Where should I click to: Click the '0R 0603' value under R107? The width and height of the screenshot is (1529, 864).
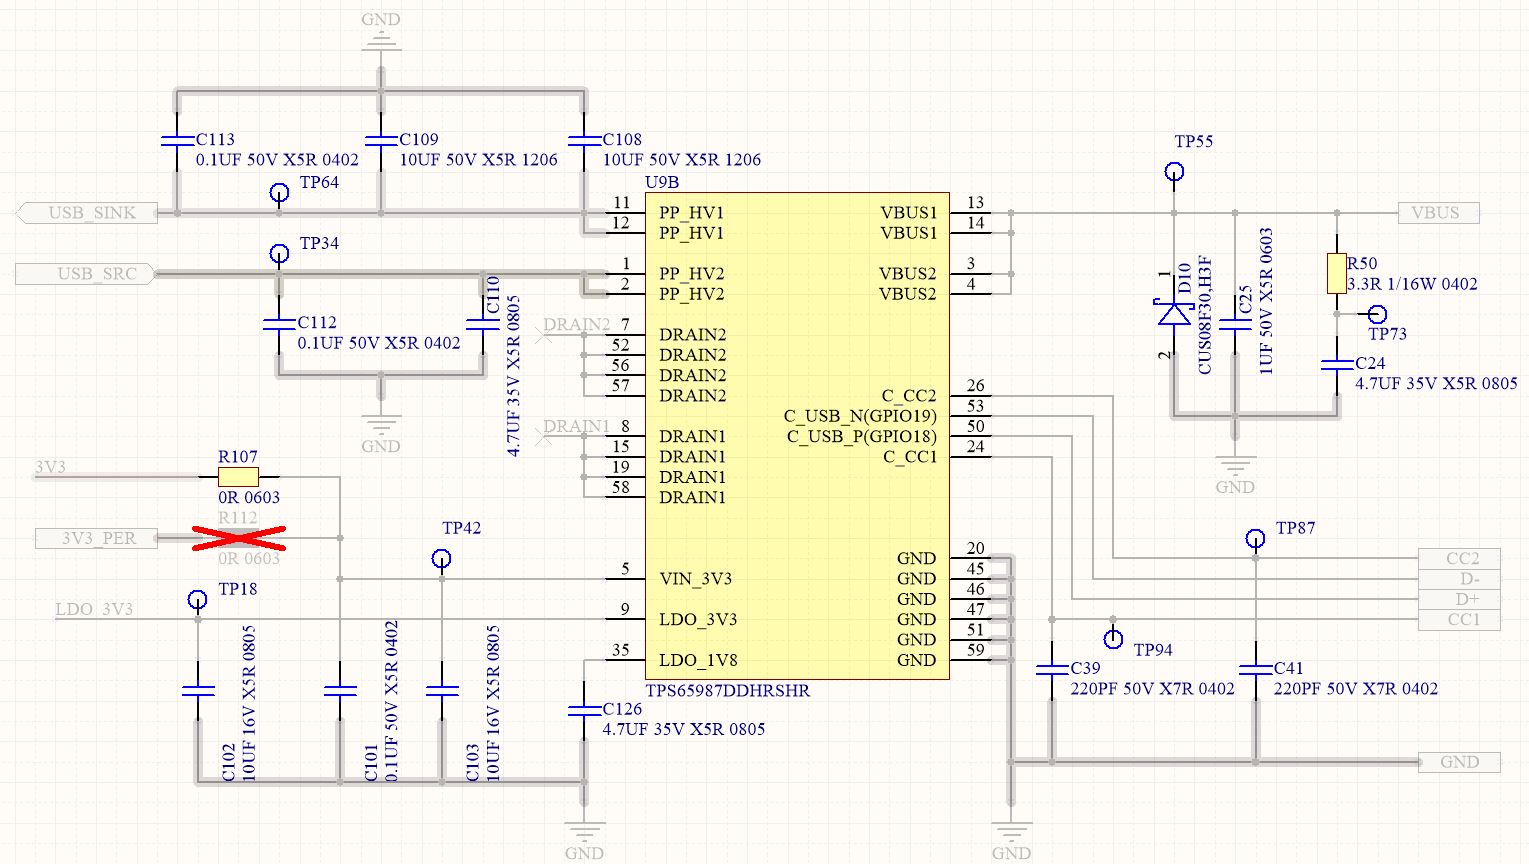(x=249, y=497)
